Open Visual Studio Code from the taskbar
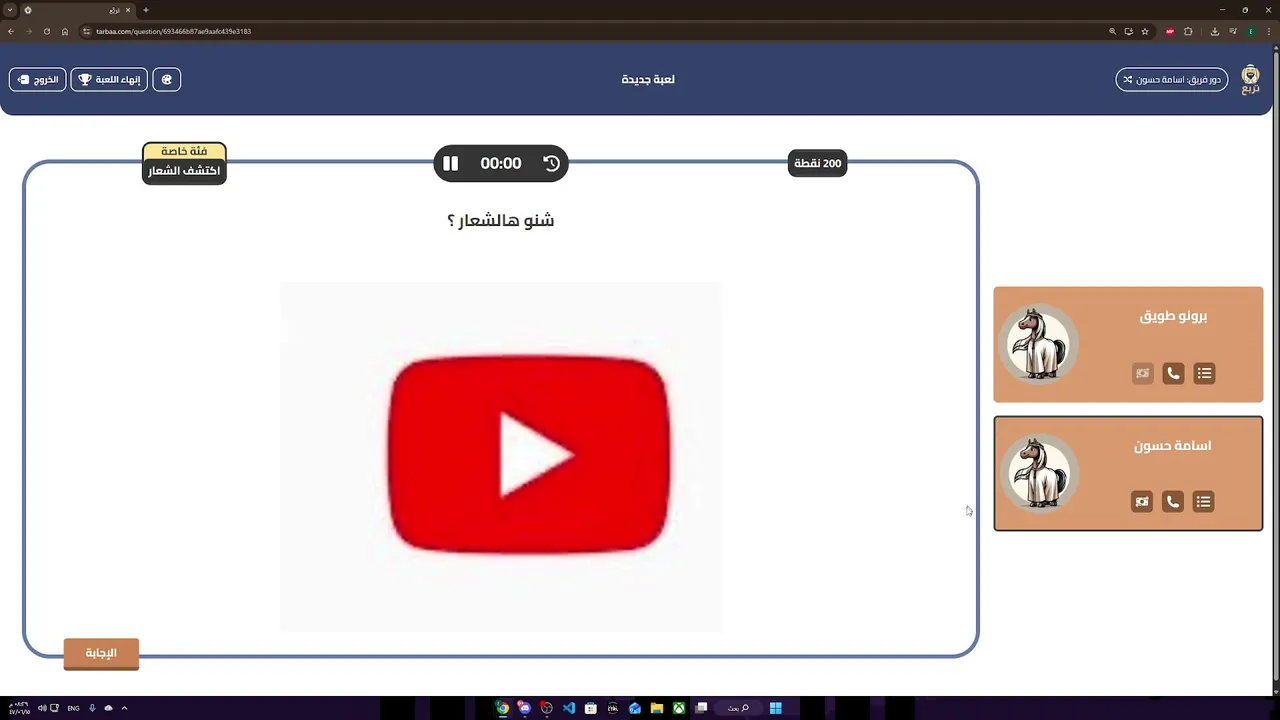Viewport: 1280px width, 720px height. tap(568, 708)
